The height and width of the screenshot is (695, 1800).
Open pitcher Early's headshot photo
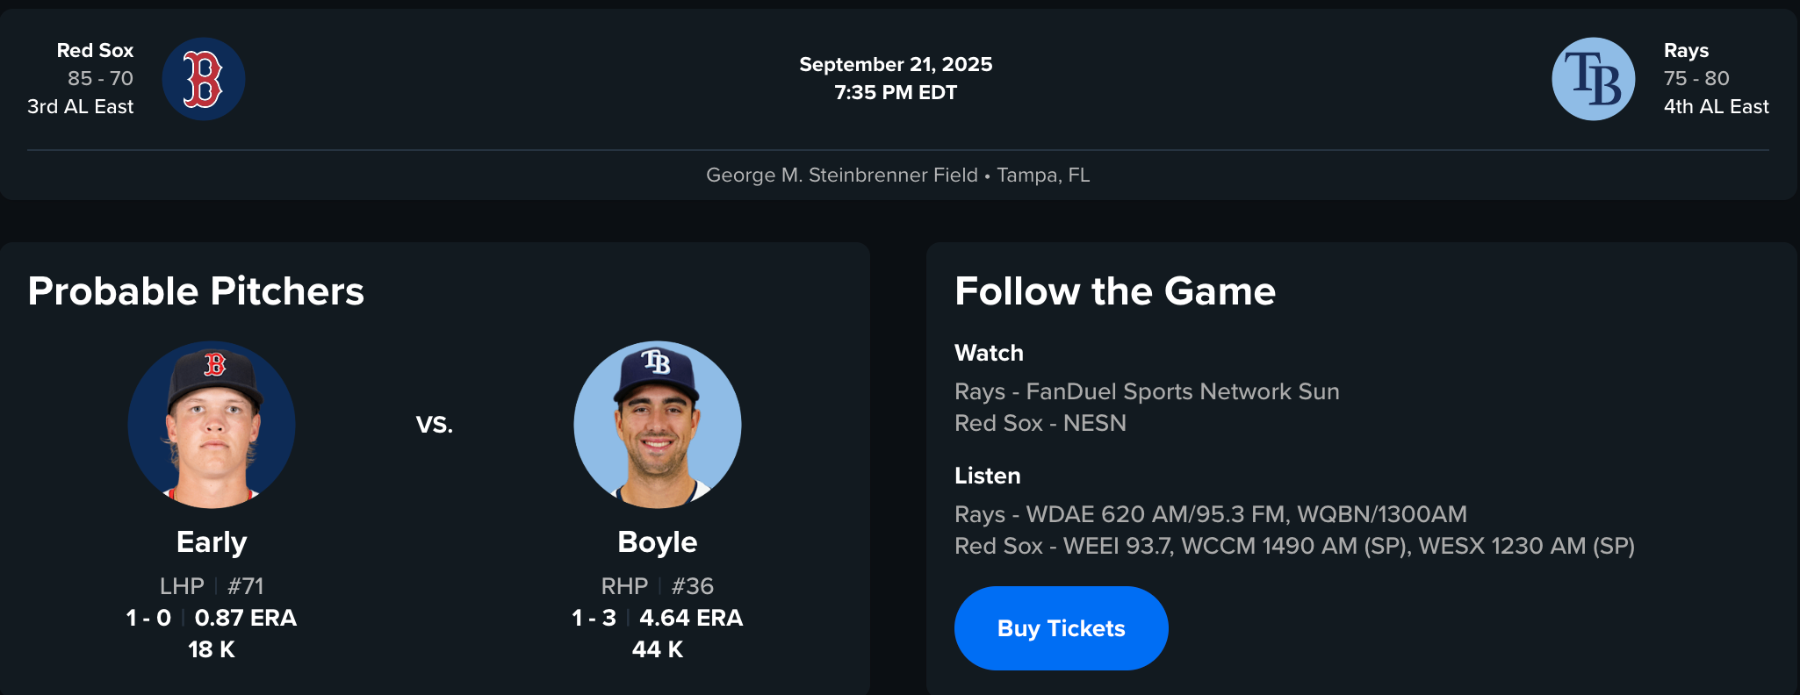pyautogui.click(x=212, y=425)
